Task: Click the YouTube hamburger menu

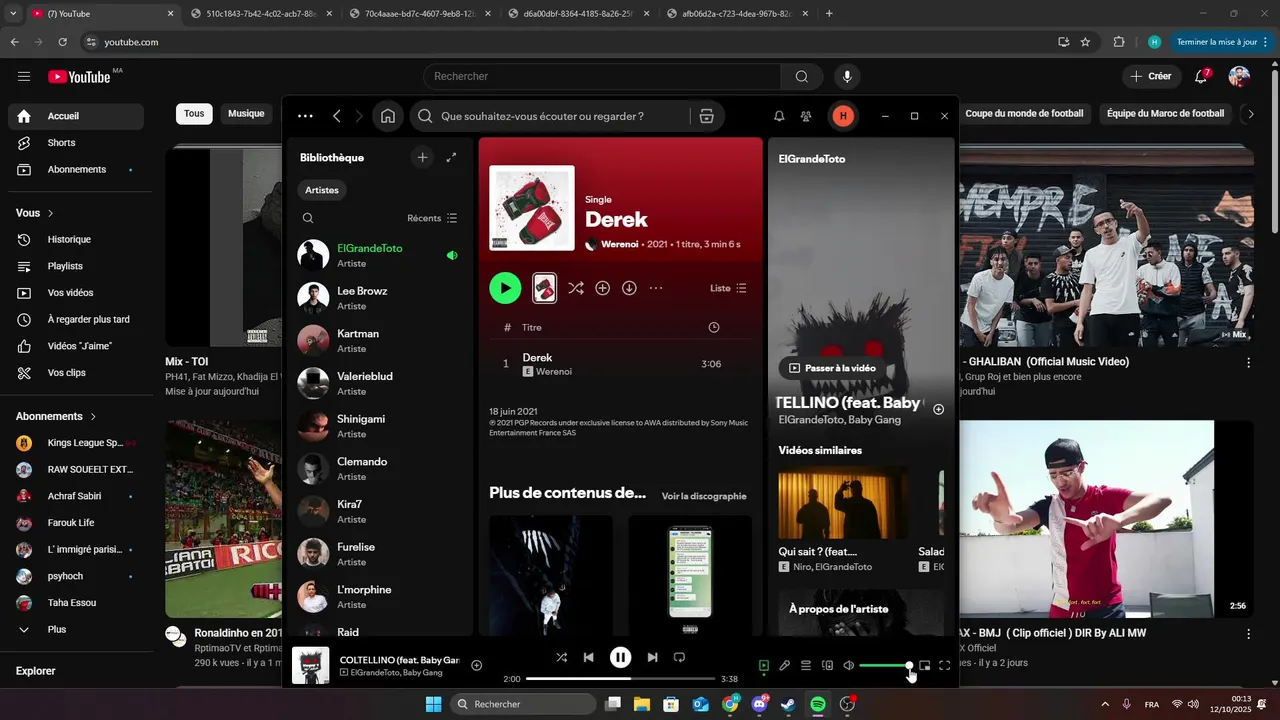Action: pos(24,77)
